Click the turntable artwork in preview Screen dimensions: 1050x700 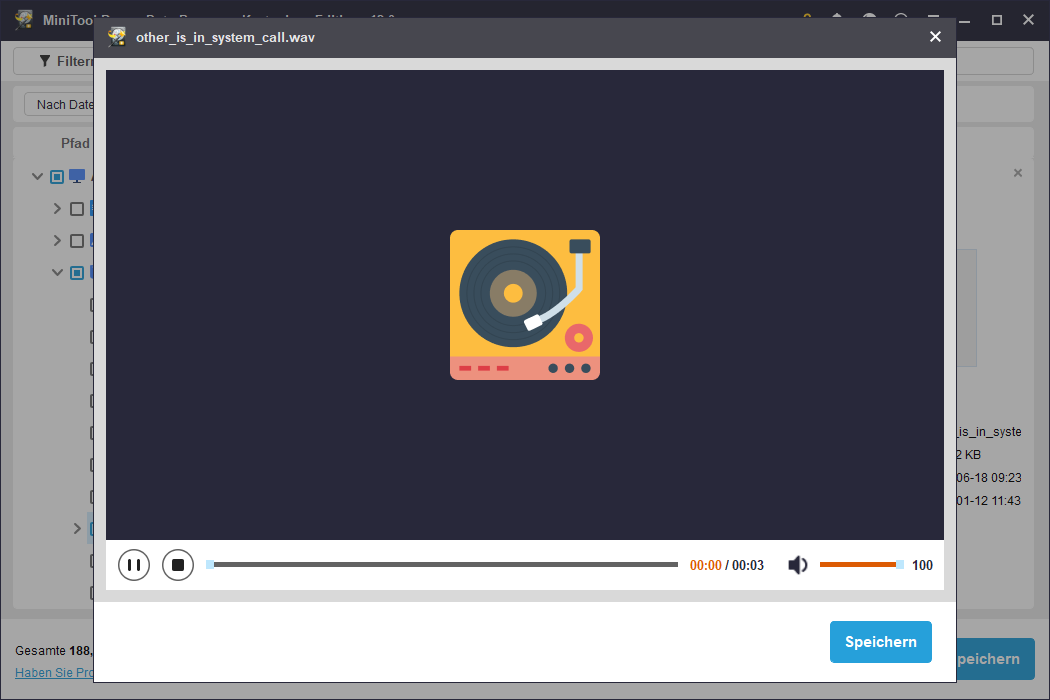coord(525,305)
